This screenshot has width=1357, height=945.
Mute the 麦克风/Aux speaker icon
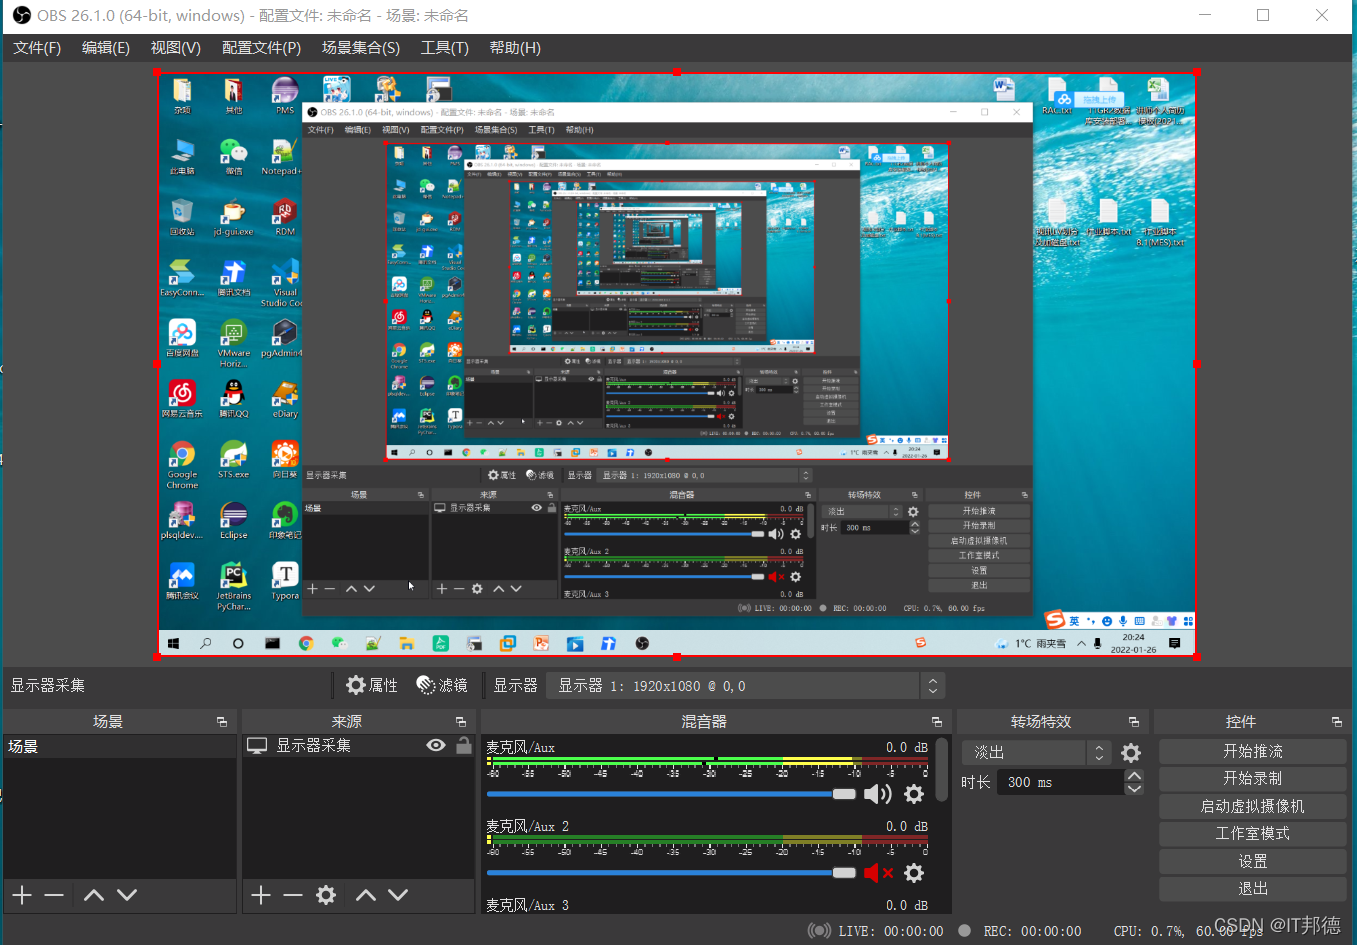877,794
